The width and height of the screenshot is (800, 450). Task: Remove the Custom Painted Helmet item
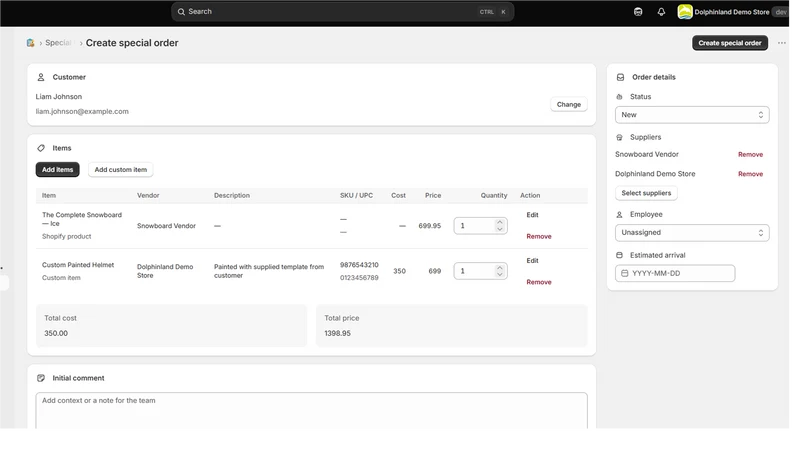tap(539, 282)
